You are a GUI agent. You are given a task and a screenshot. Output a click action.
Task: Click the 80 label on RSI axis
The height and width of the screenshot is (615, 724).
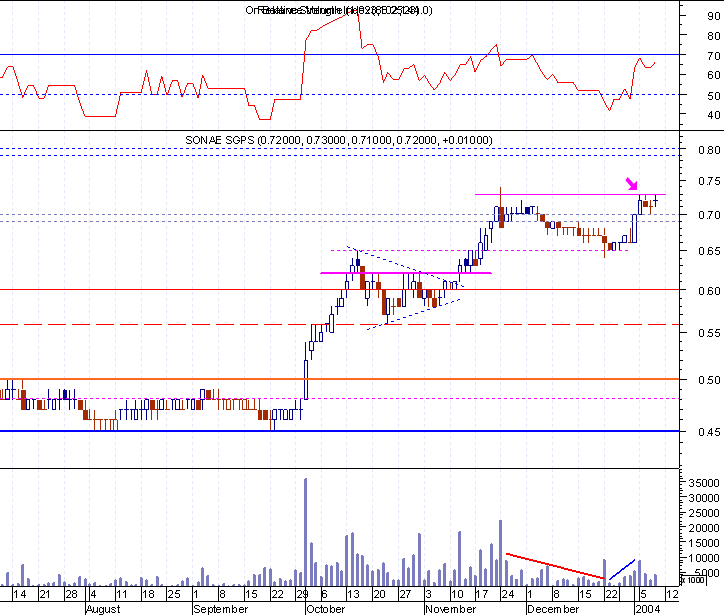tap(713, 36)
